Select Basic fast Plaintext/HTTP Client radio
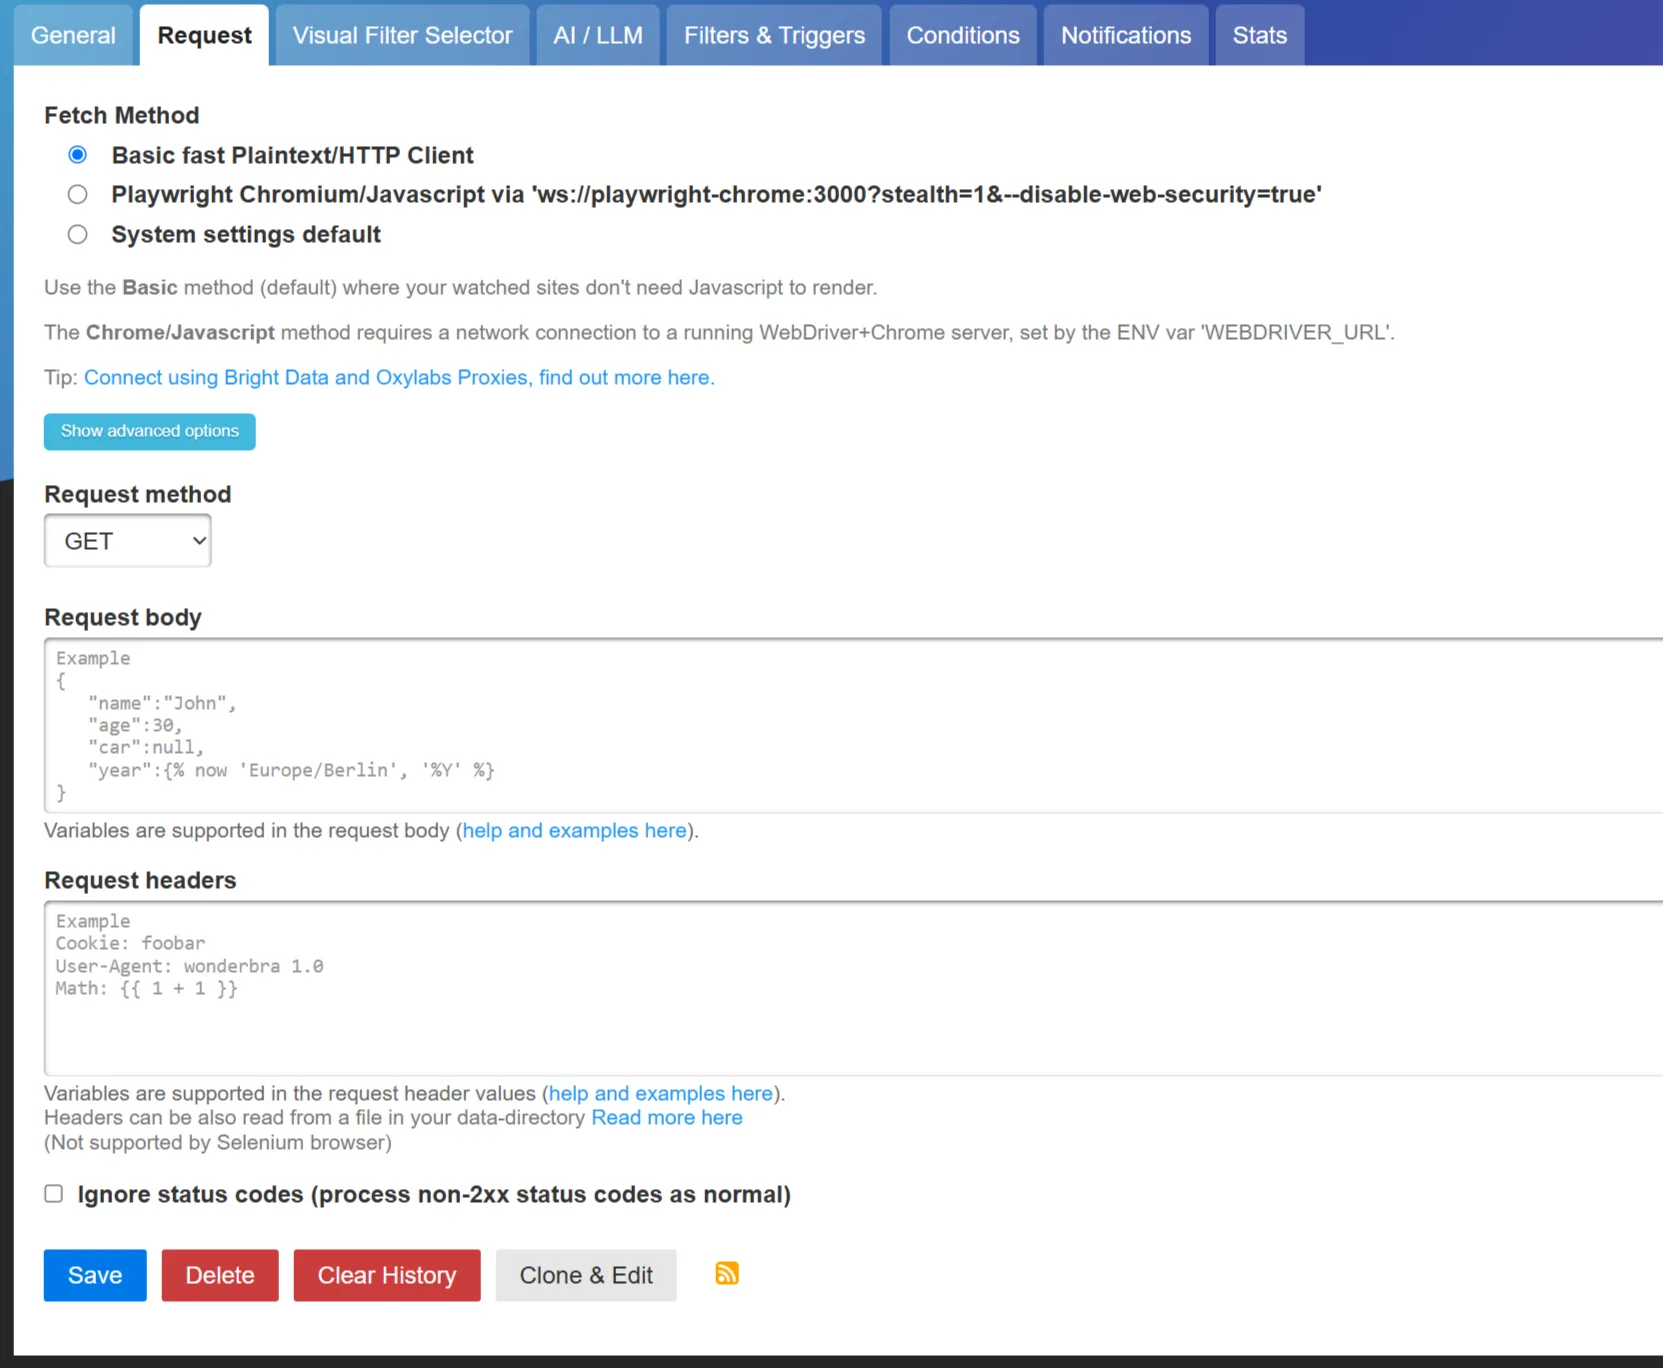 (x=77, y=155)
